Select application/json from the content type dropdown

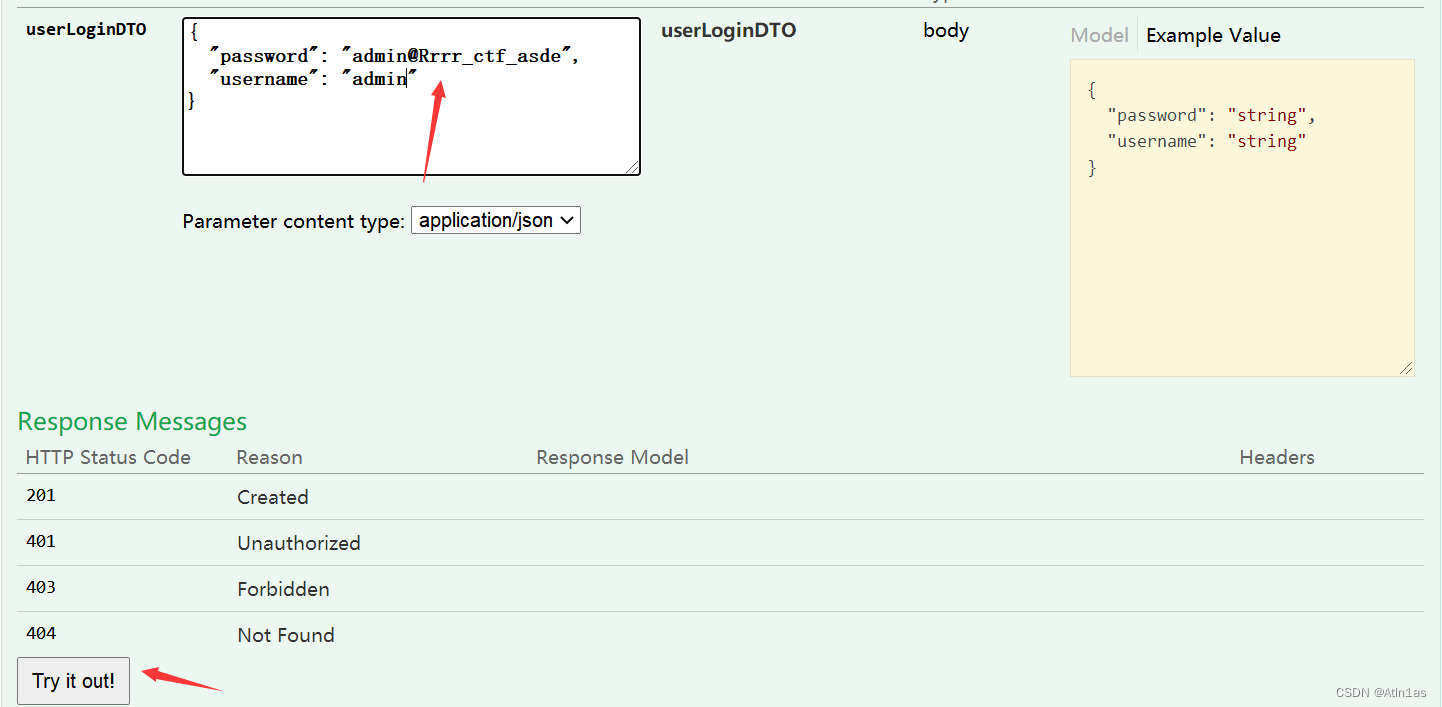coord(488,220)
